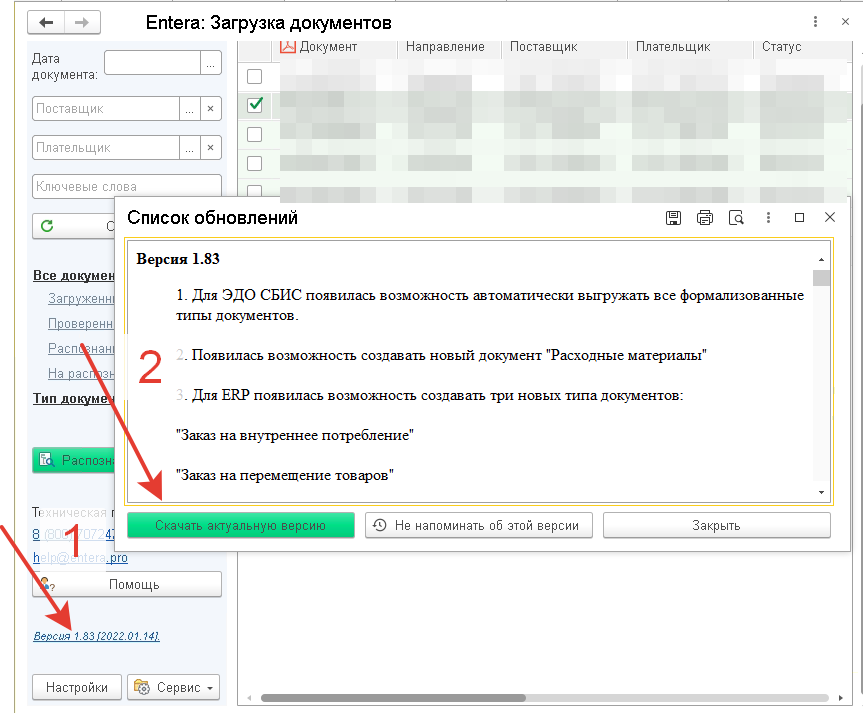Filter by Распознанные documents link
Image resolution: width=863 pixels, height=713 pixels.
pos(81,349)
